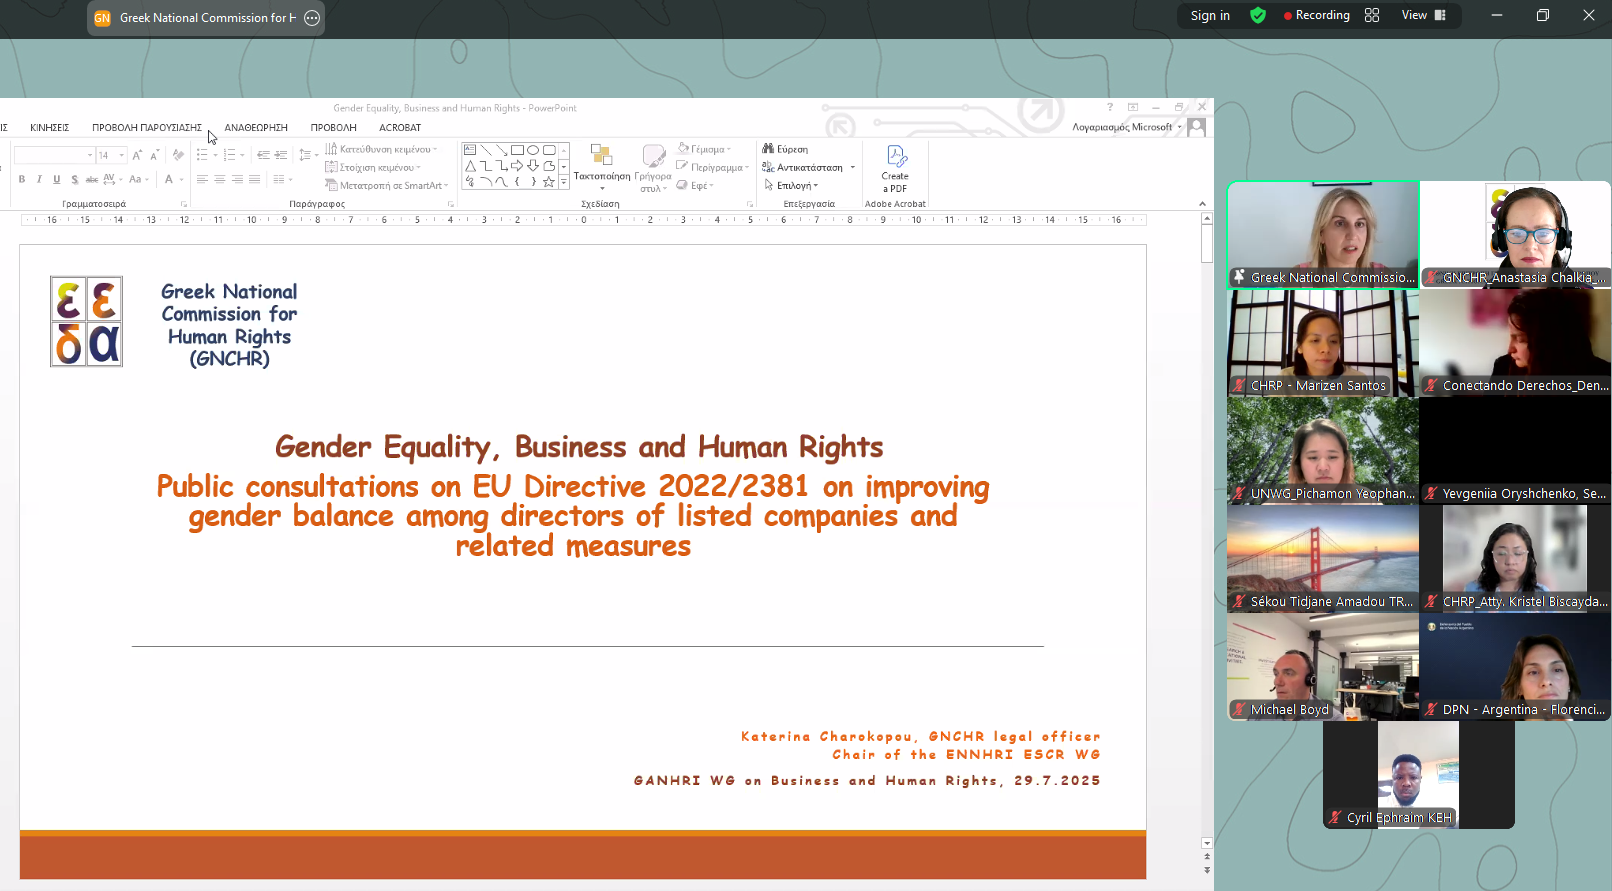Increase font size with the larger A icon
Viewport: 1612px width, 891px height.
tap(137, 155)
